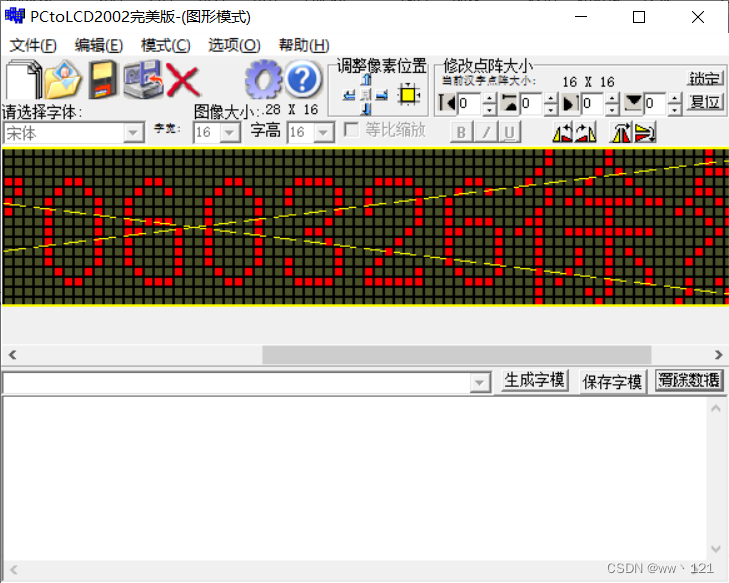Screen dimensions: 729x583
Task: Toggle italic formatting button
Action: tap(486, 132)
